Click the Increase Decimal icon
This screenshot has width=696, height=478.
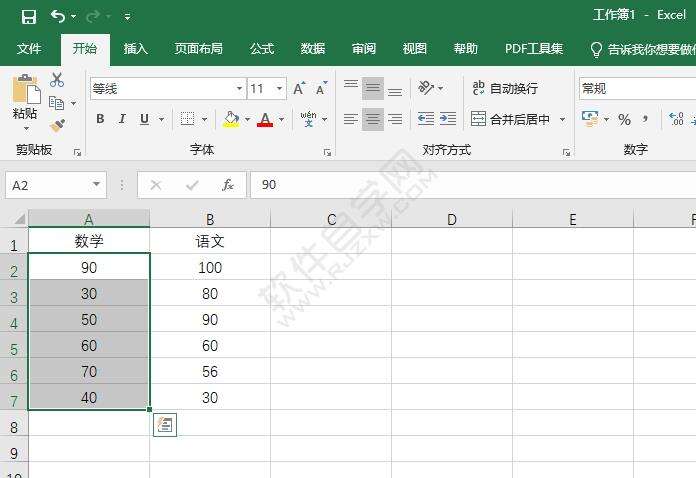(x=676, y=119)
